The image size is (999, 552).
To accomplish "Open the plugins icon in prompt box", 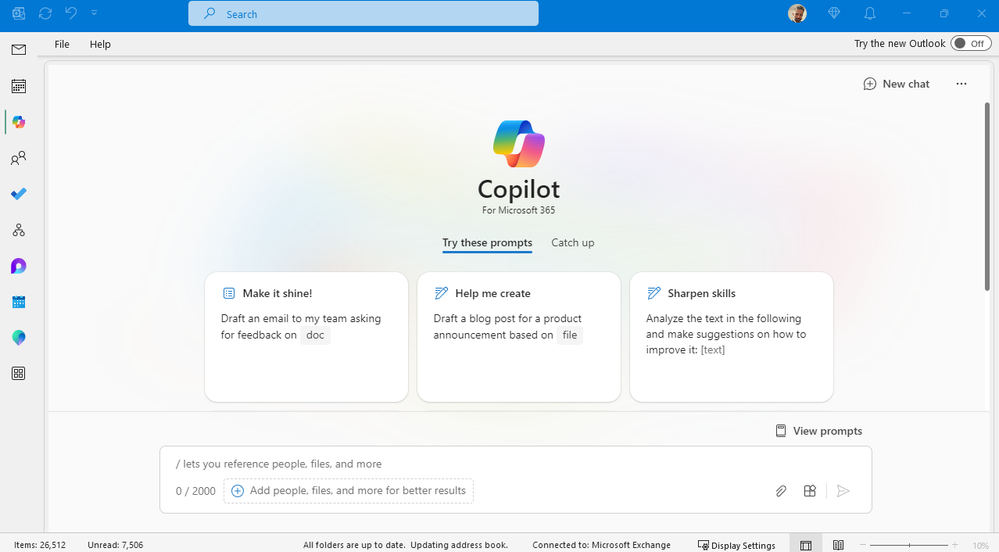I will (810, 491).
